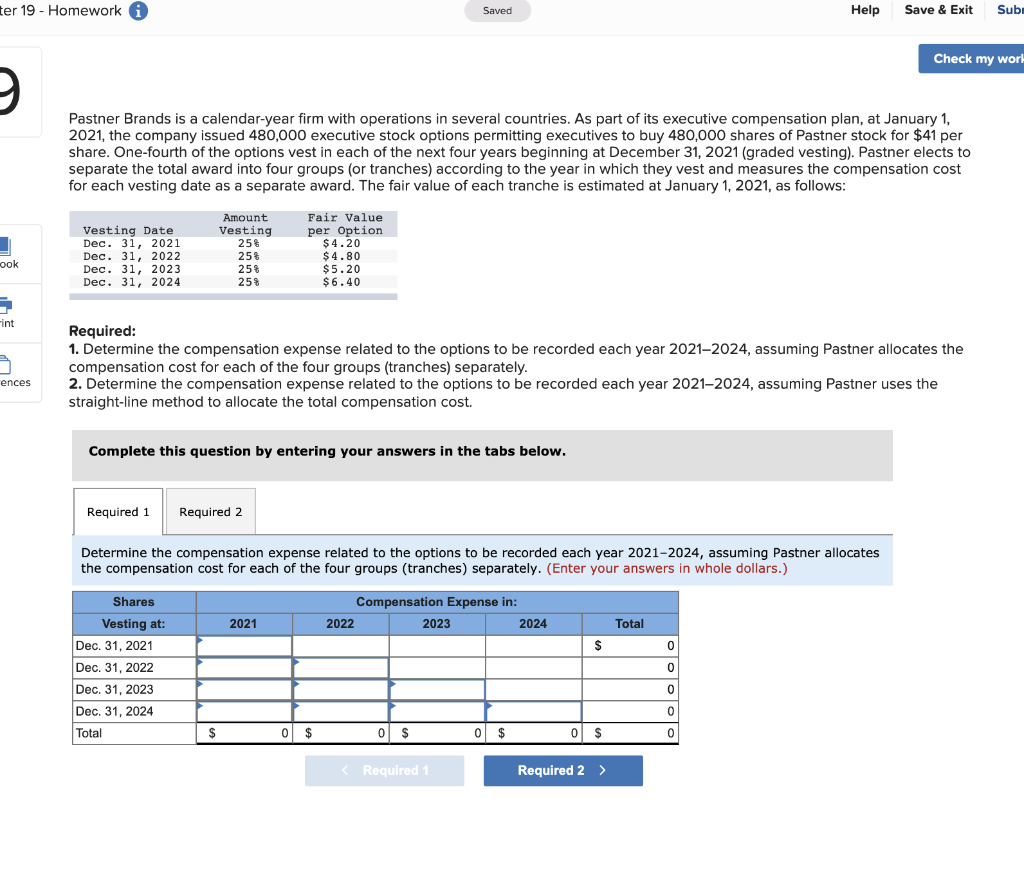Click the Shares header cell
The width and height of the screenshot is (1024, 870).
[134, 602]
